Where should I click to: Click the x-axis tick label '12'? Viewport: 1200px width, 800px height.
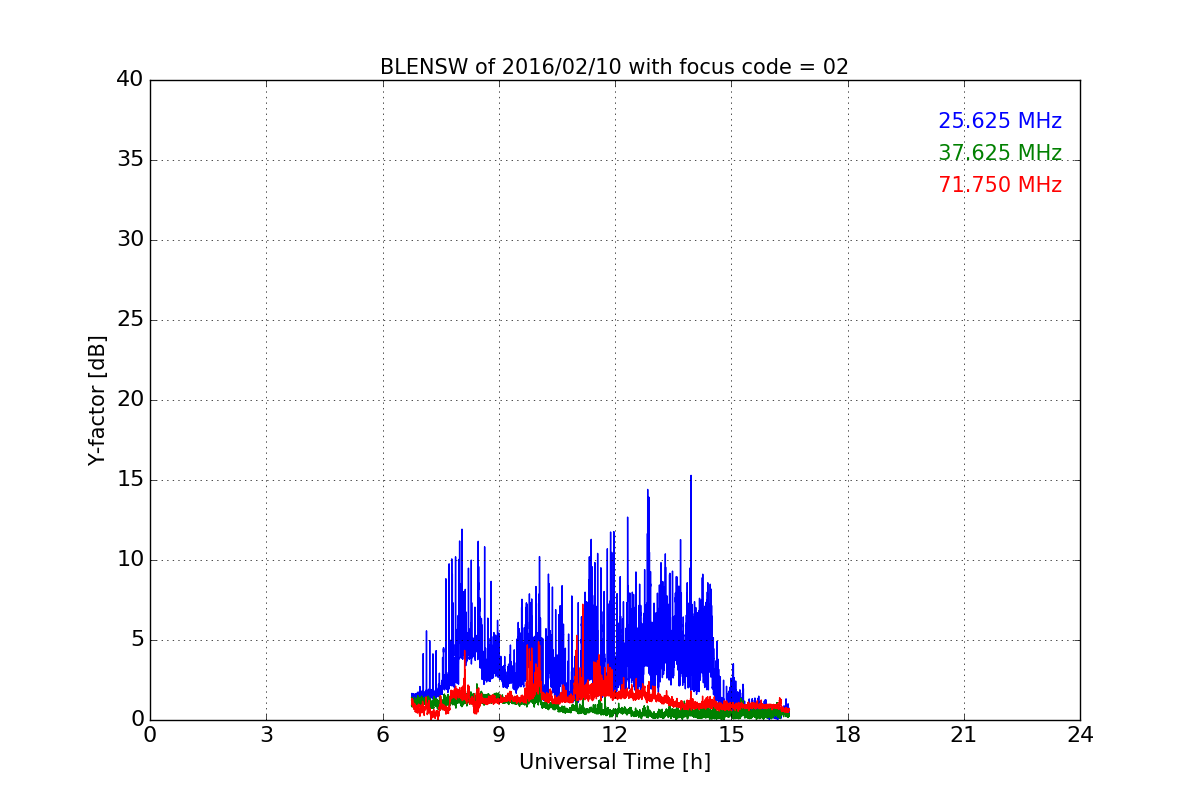coord(614,735)
